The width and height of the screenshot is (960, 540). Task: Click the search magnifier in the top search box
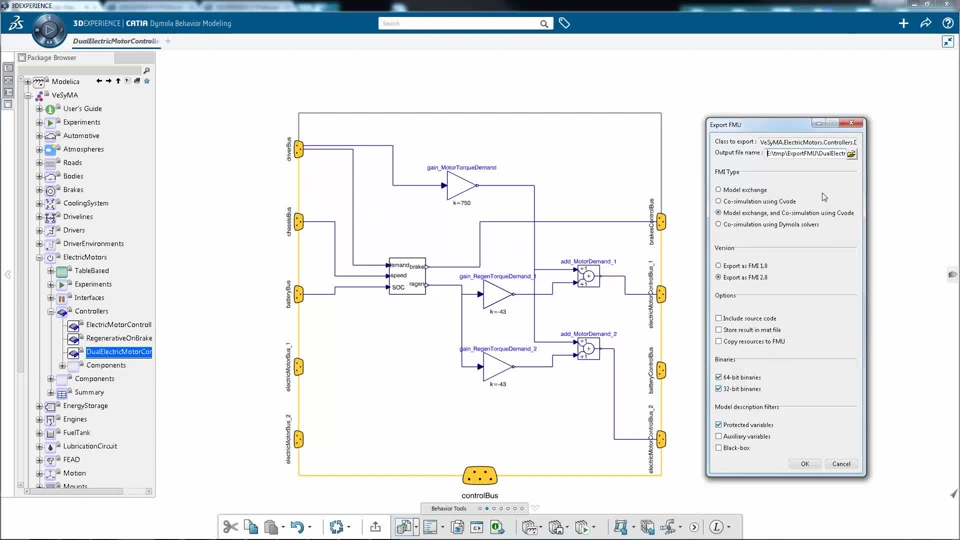[544, 24]
